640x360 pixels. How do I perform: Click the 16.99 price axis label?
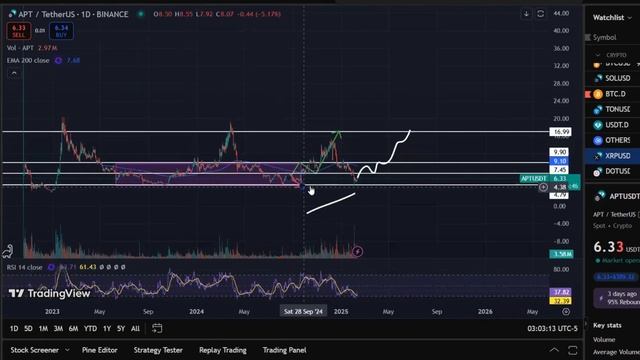point(560,131)
